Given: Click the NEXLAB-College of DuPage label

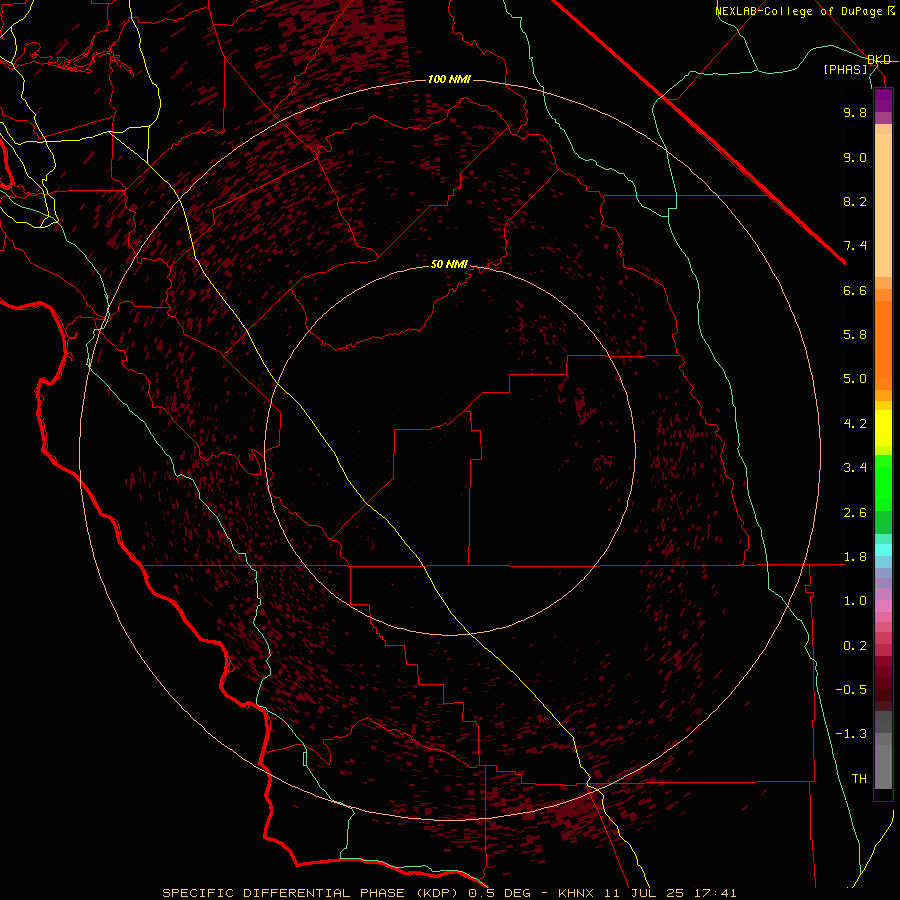Looking at the screenshot, I should pyautogui.click(x=801, y=11).
